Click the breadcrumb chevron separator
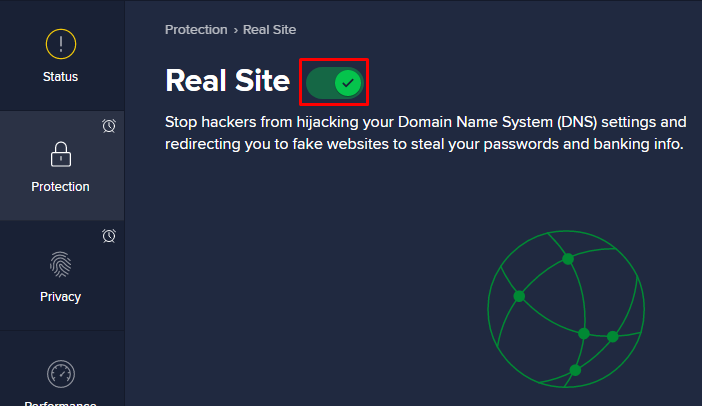 [235, 30]
